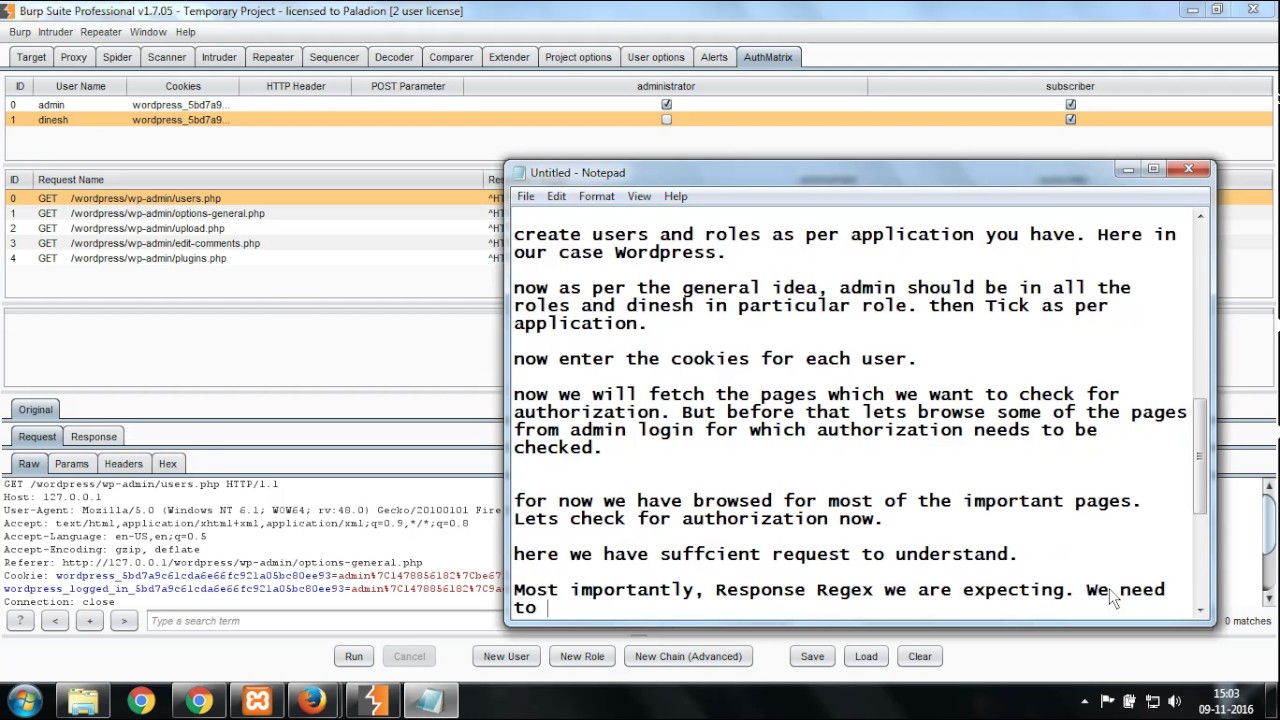The height and width of the screenshot is (720, 1280).
Task: Click the Notepad vertical scrollbar thumb
Action: pos(1200,457)
